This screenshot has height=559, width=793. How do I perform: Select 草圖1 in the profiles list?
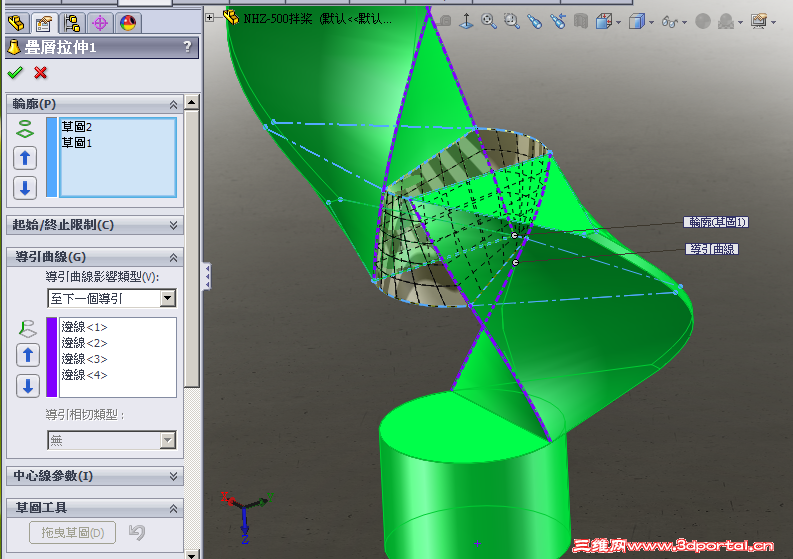click(x=76, y=143)
